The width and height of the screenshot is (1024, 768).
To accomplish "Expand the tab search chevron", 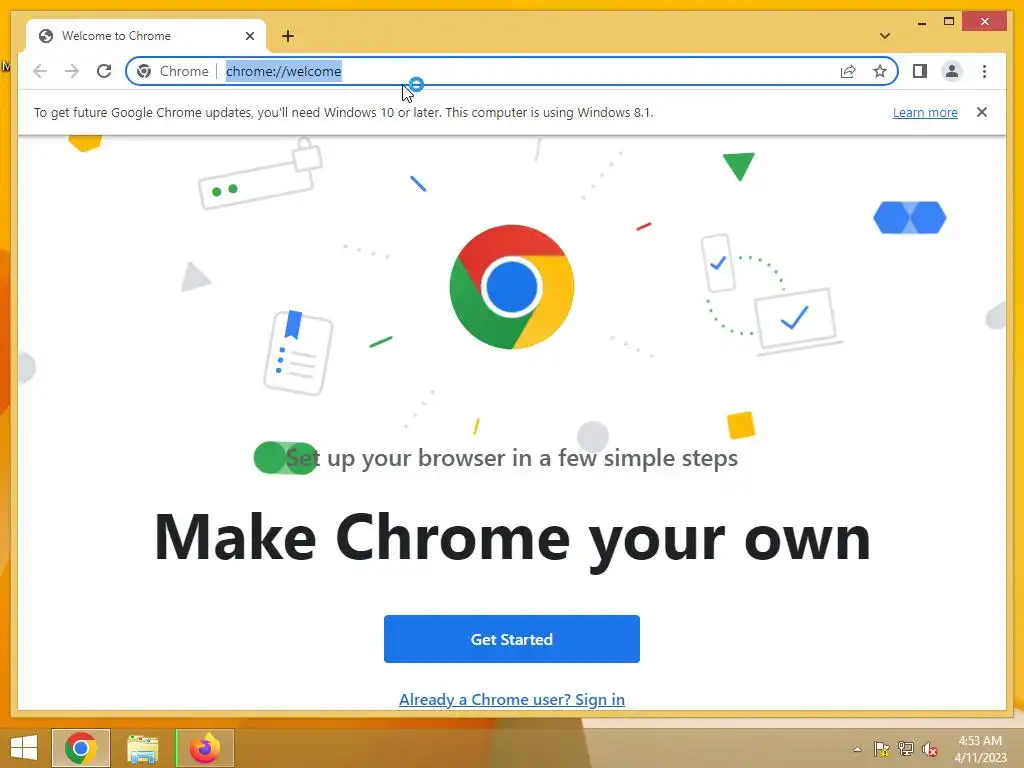I will point(885,36).
